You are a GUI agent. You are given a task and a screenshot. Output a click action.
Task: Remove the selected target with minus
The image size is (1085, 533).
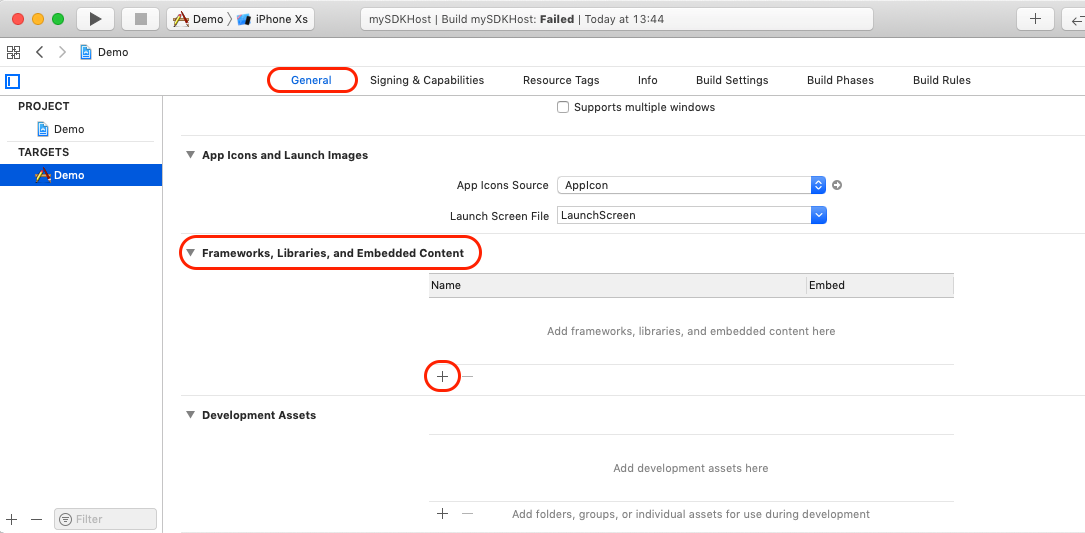37,519
